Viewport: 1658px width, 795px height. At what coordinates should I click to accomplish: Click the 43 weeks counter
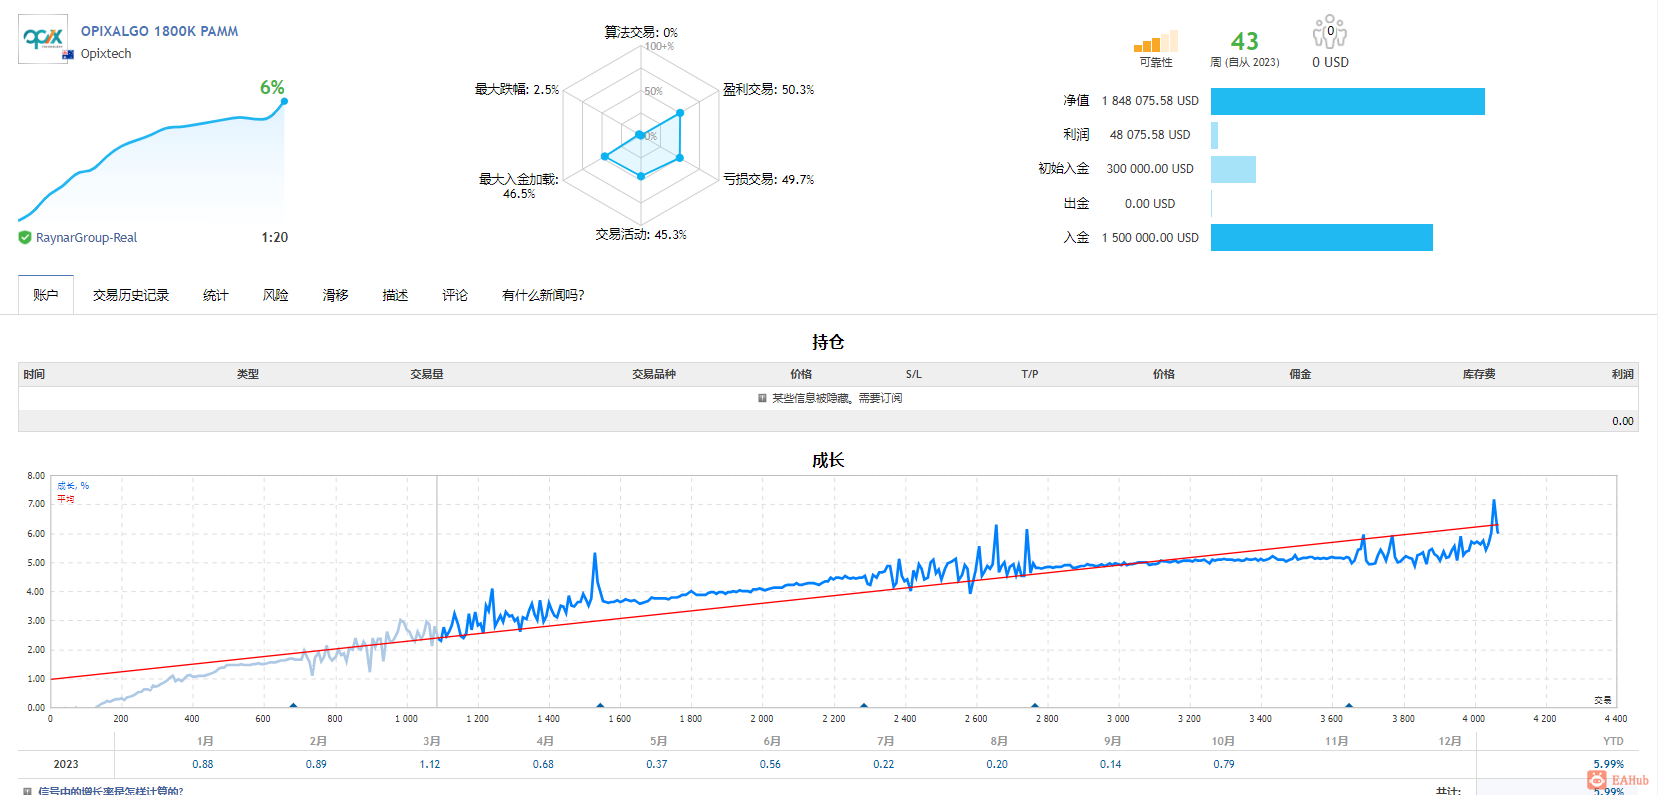1245,41
